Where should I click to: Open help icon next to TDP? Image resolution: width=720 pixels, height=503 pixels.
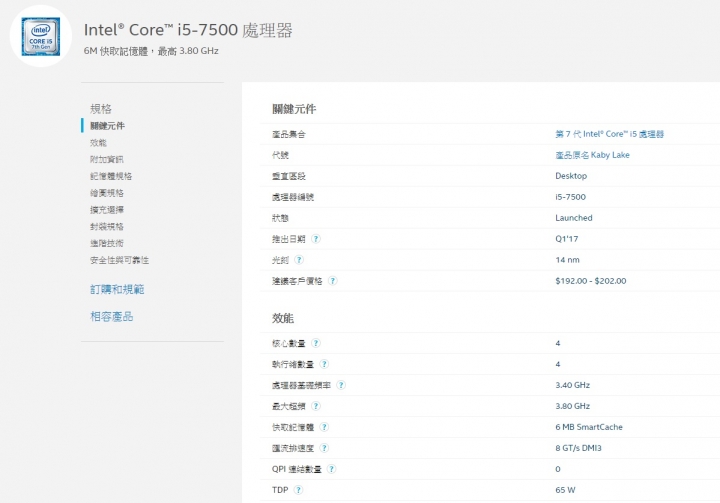point(298,490)
